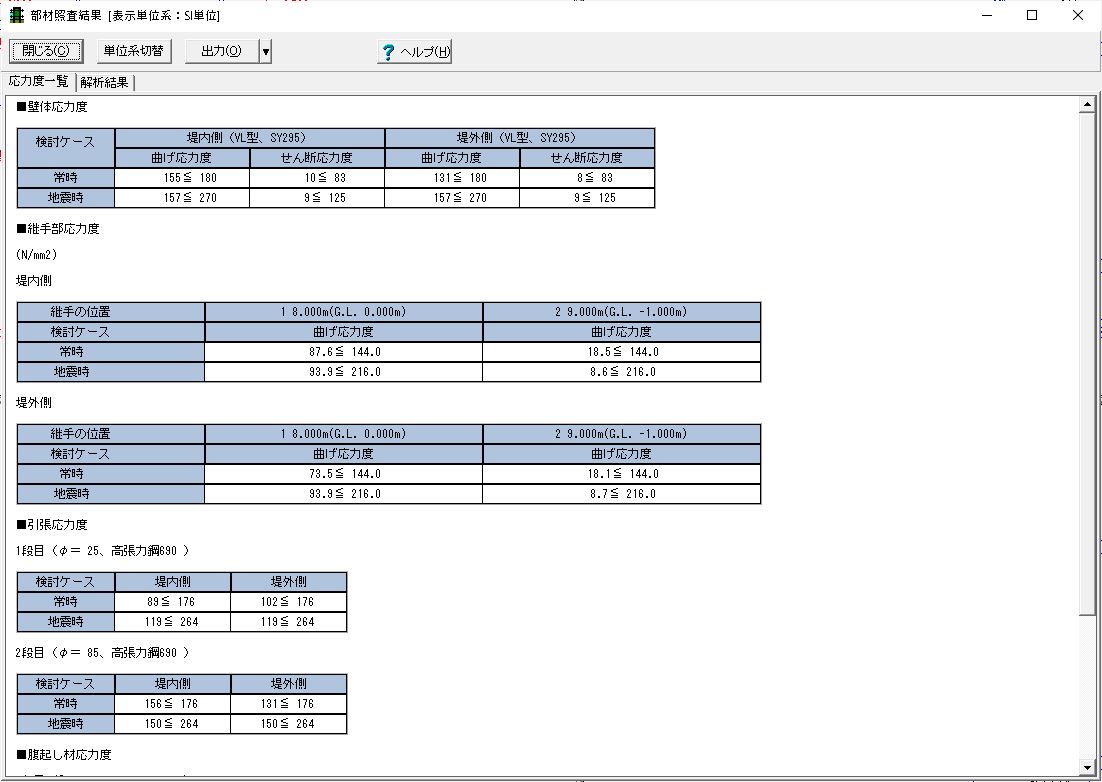Click the 堤内側 label above first joint table
Viewport: 1102px width, 782px height.
click(x=34, y=280)
